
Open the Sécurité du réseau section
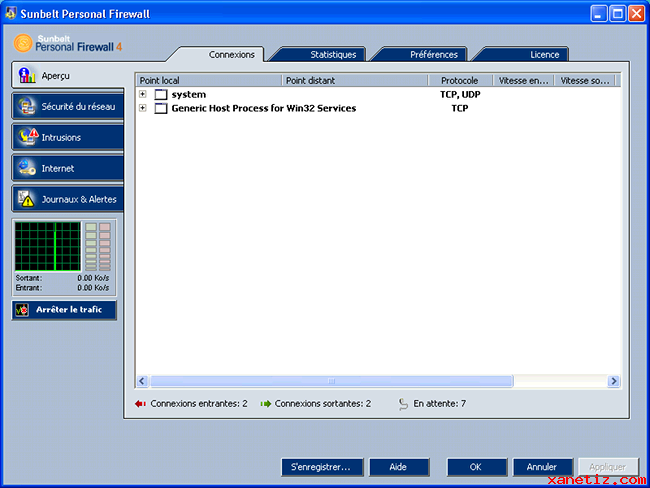[68, 107]
